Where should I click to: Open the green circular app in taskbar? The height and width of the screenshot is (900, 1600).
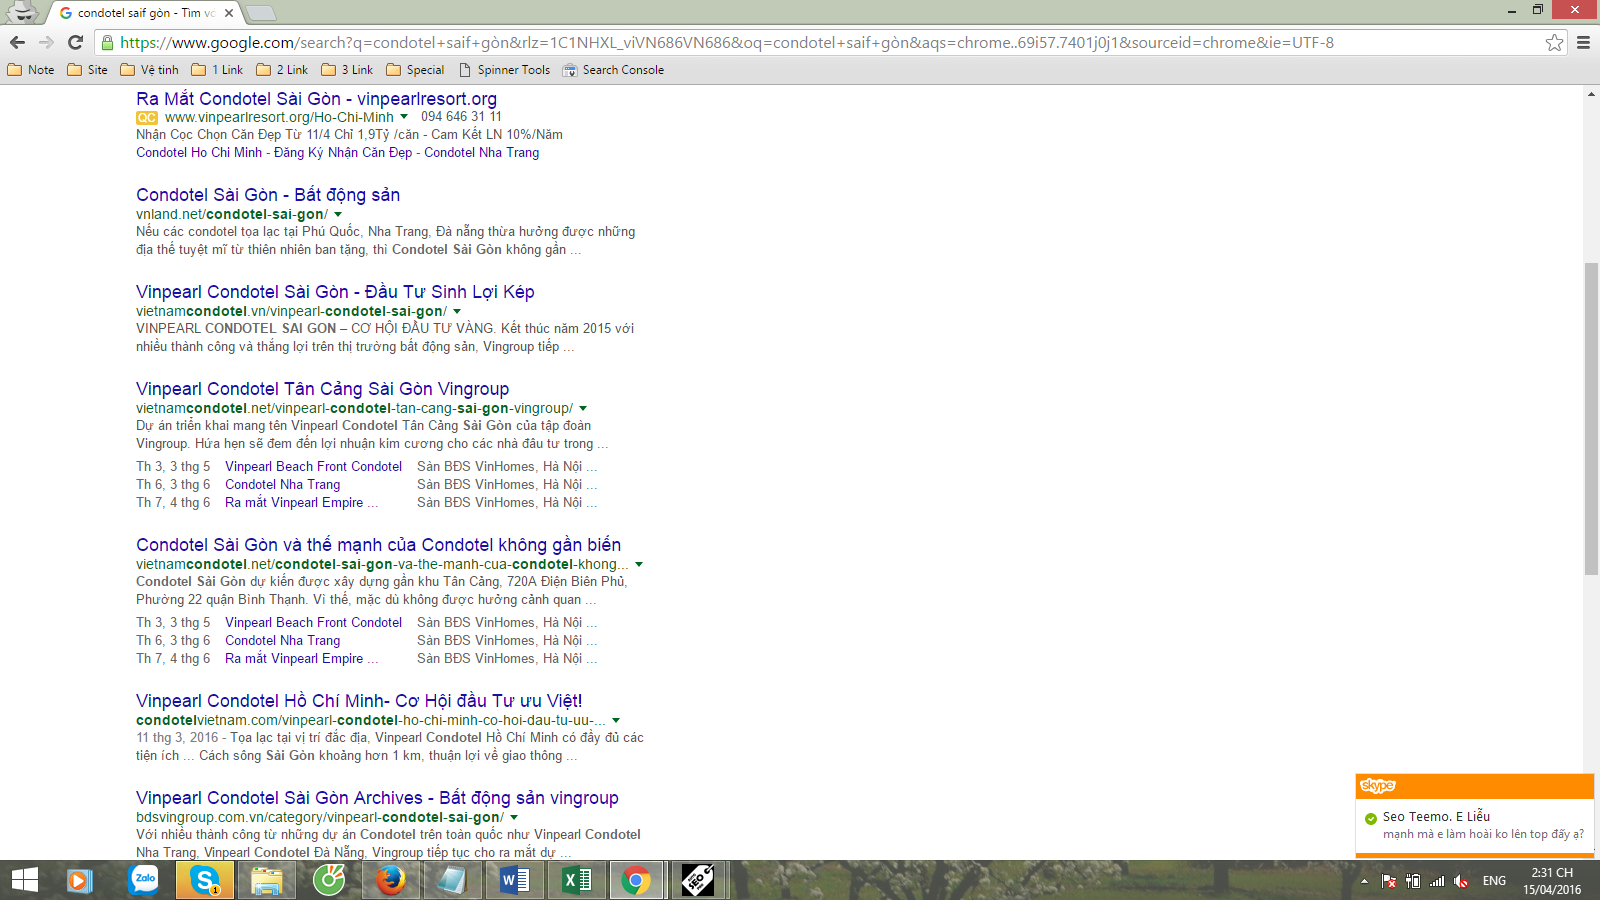click(329, 880)
